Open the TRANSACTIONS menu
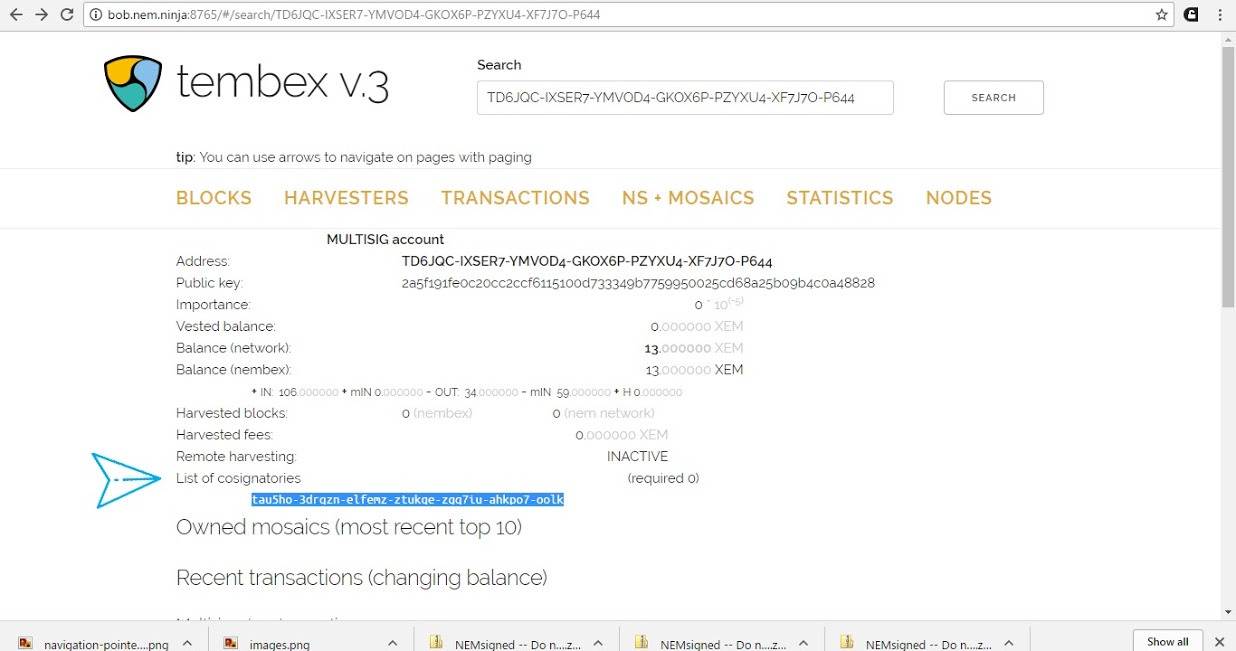The height and width of the screenshot is (651, 1236). (x=515, y=198)
